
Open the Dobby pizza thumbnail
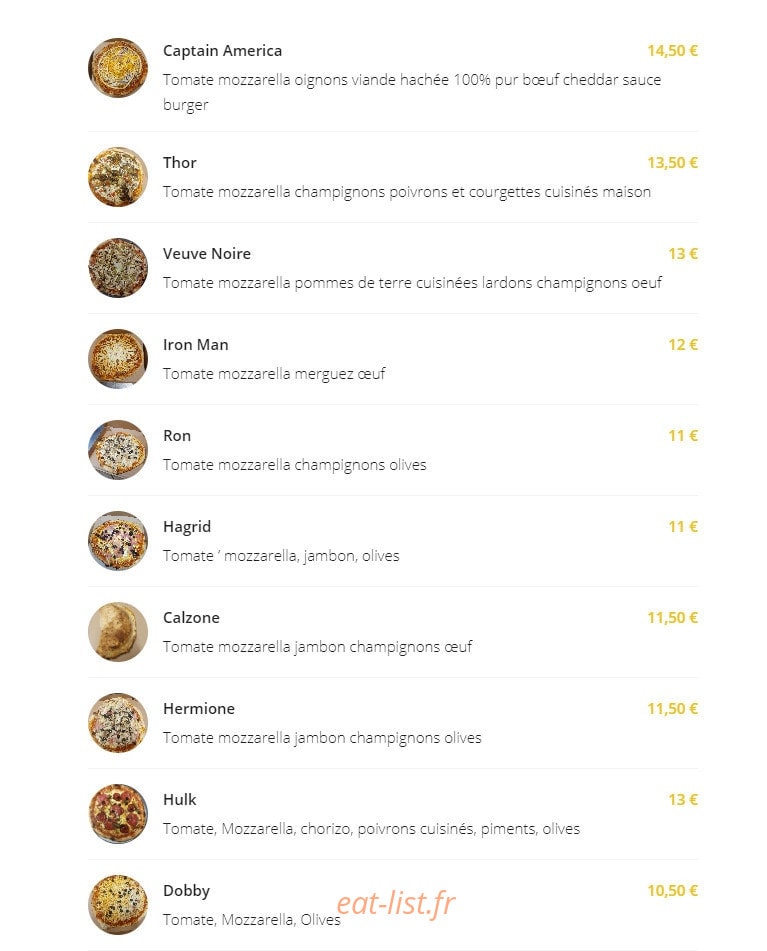118,905
